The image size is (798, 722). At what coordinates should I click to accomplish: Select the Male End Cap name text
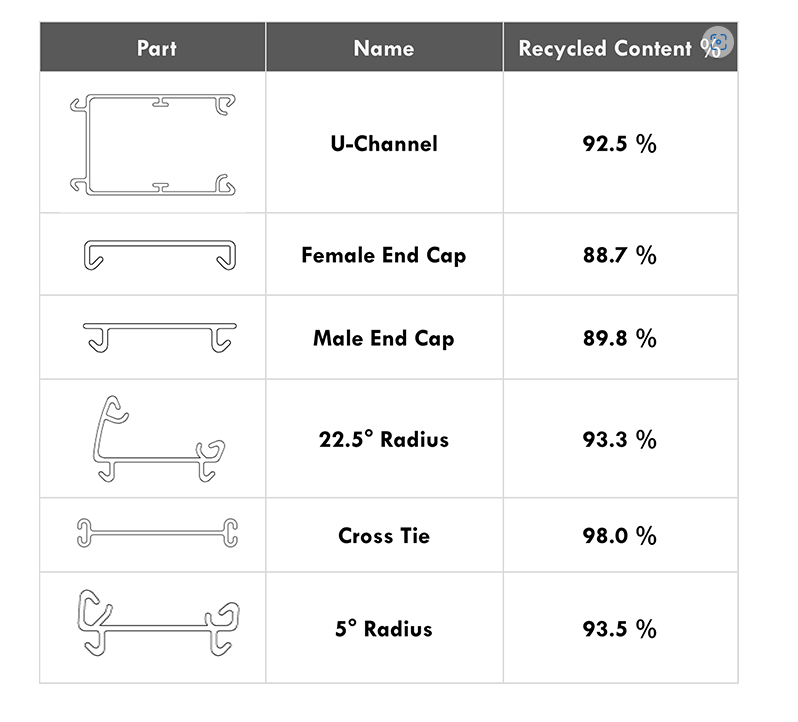point(384,338)
